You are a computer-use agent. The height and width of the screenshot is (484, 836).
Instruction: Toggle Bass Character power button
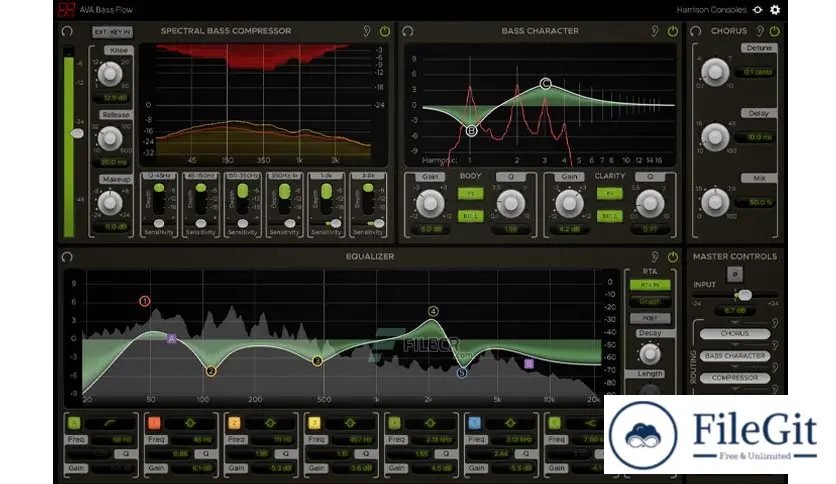point(673,31)
